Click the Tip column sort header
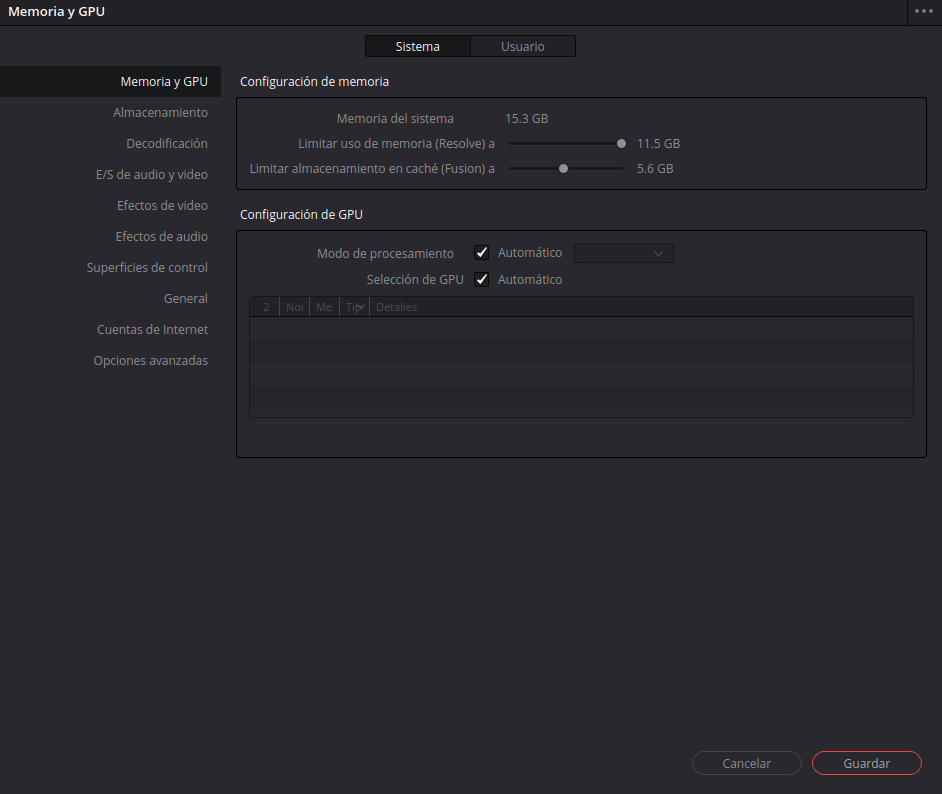942x794 pixels. pyautogui.click(x=354, y=307)
